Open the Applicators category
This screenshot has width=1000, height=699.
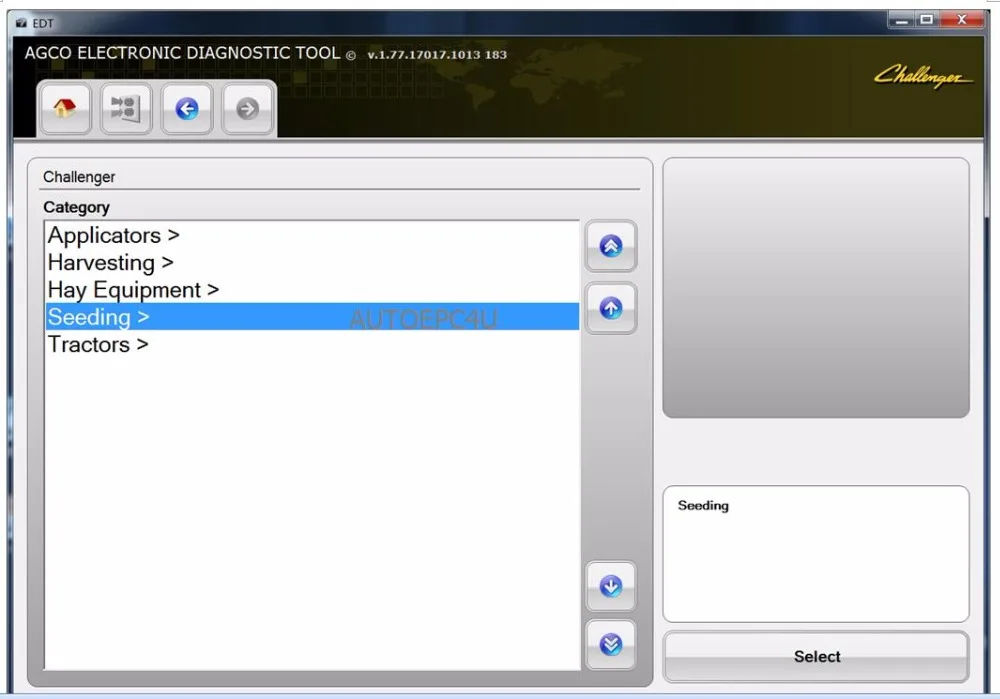(x=312, y=235)
